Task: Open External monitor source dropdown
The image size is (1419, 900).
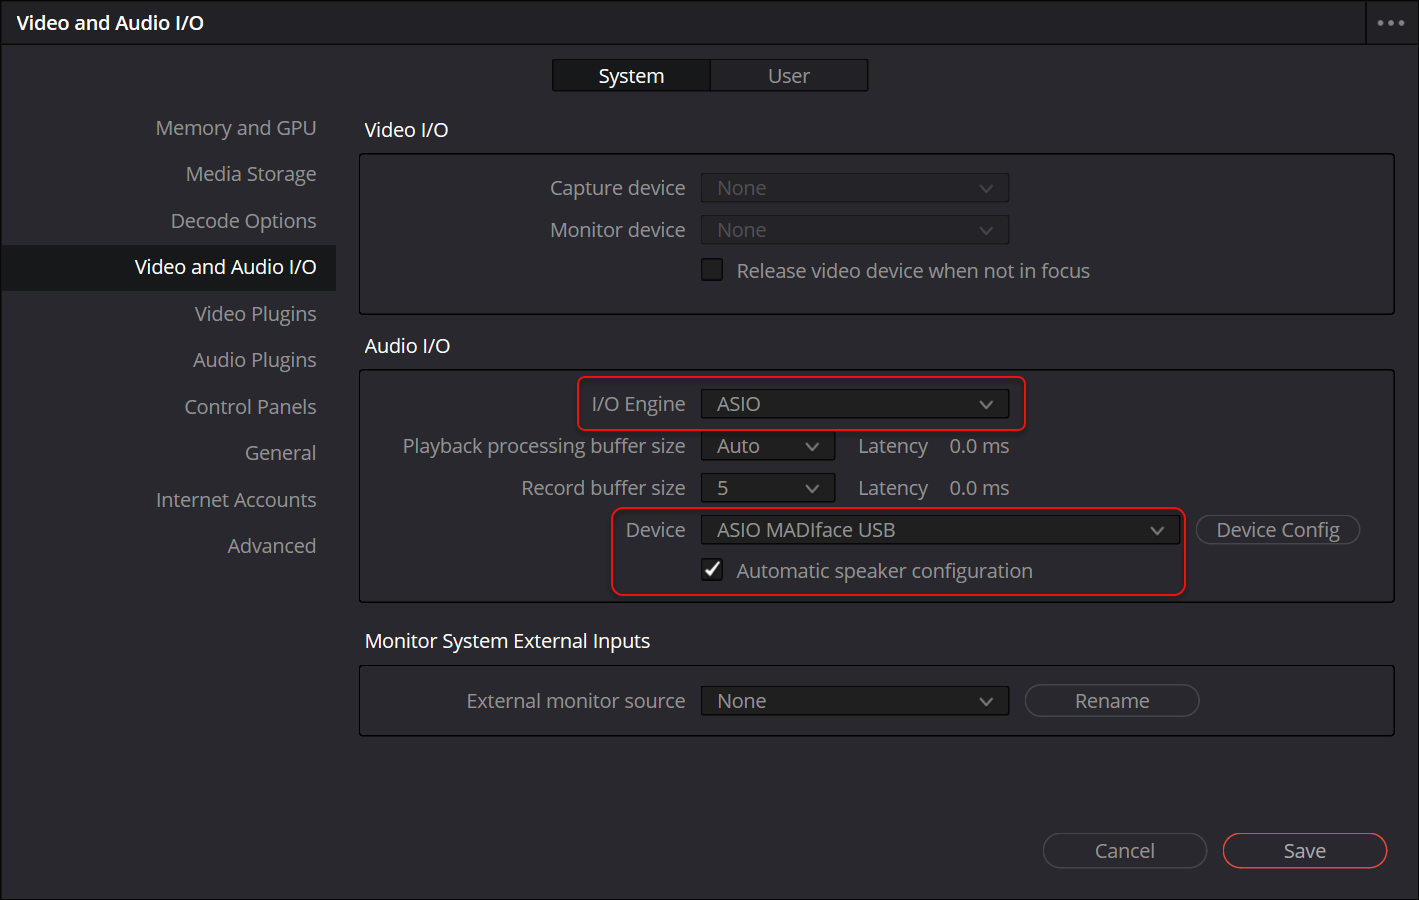Action: [x=855, y=701]
